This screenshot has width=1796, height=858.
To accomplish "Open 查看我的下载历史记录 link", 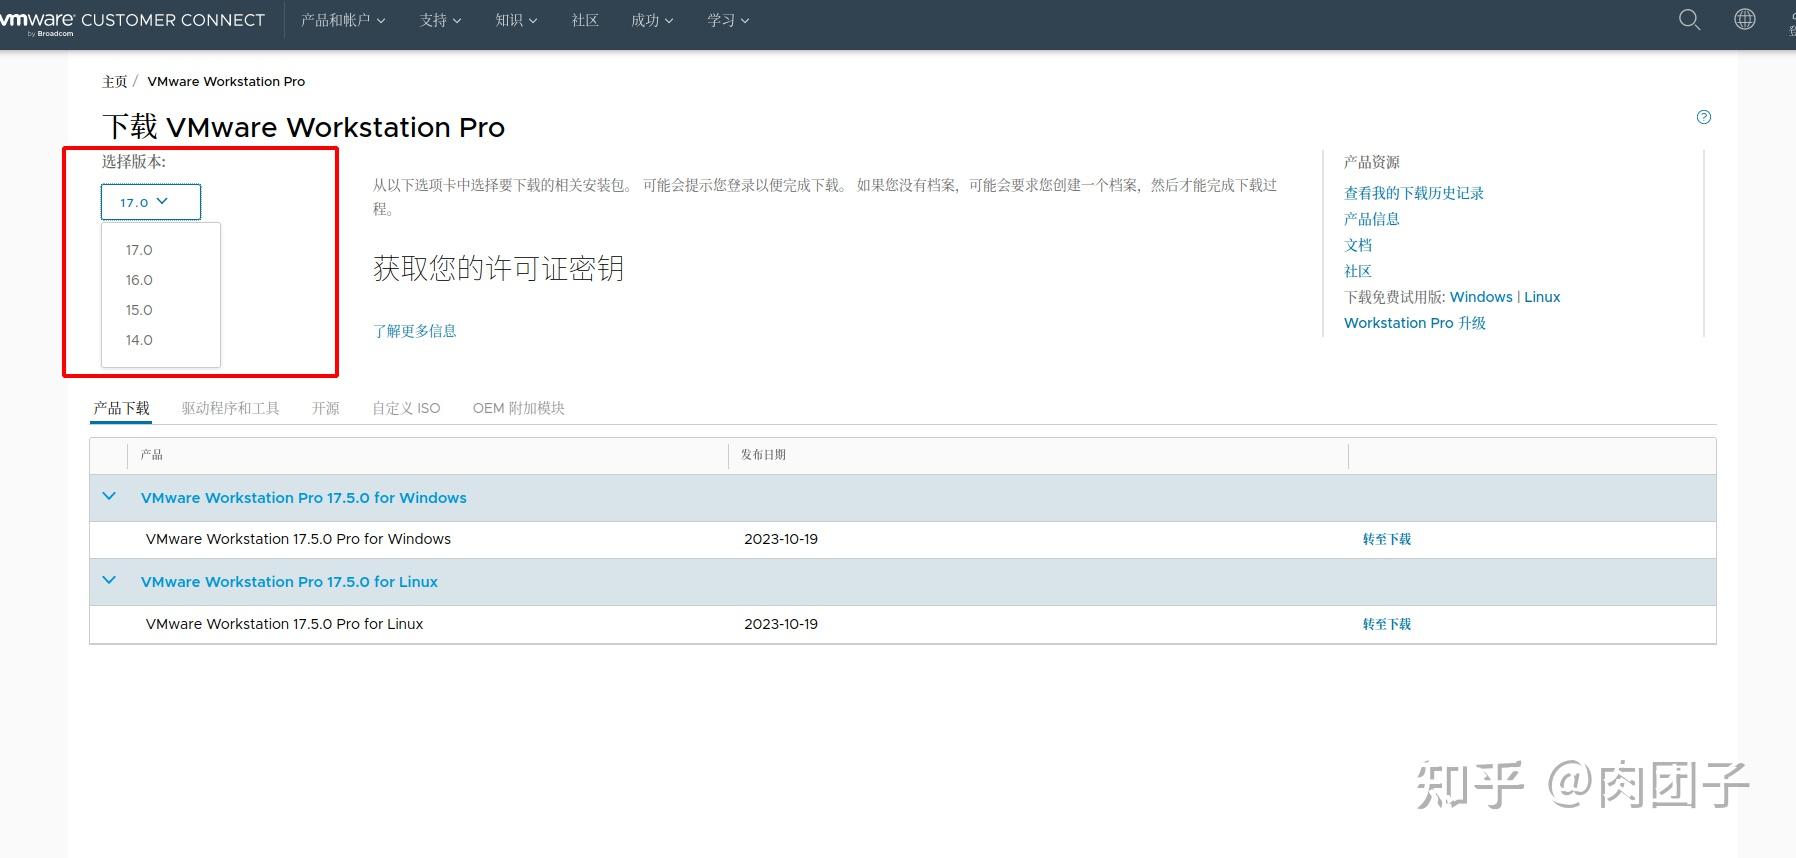I will coord(1414,193).
